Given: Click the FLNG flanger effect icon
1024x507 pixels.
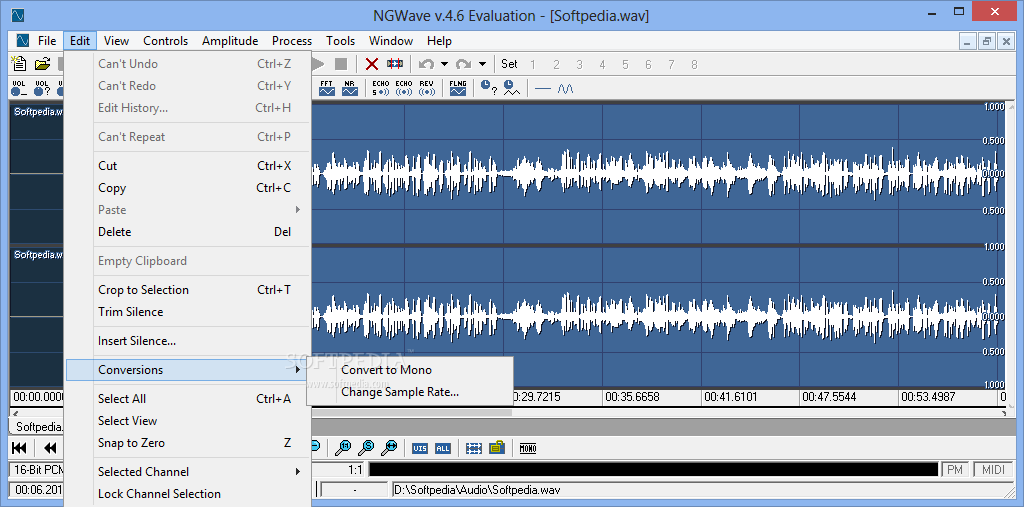Looking at the screenshot, I should (458, 88).
